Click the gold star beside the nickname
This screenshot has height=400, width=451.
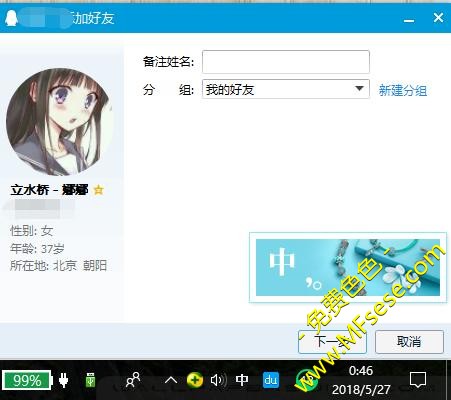coord(98,190)
